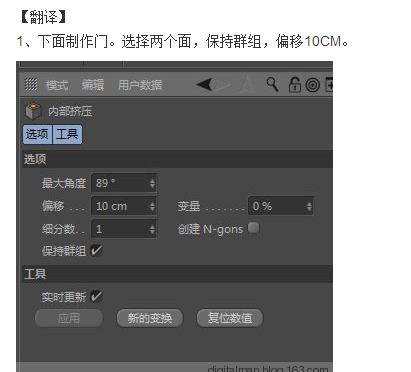The height and width of the screenshot is (372, 411).
Task: Click the circular target icon
Action: point(313,85)
